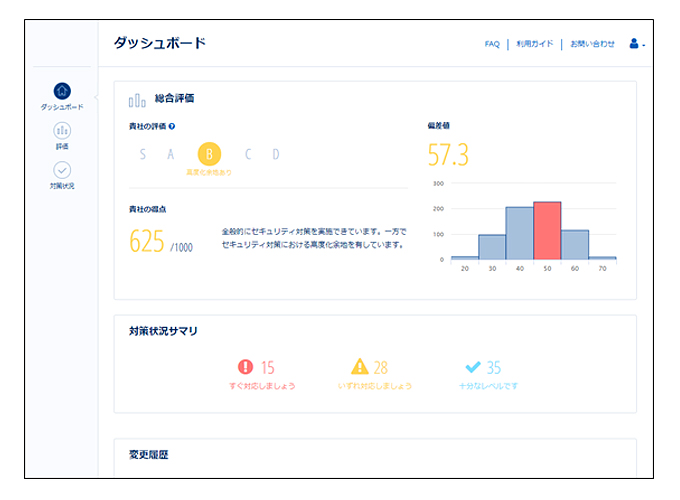Select the S rating grade
Image resolution: width=680 pixels, height=500 pixels.
point(143,154)
